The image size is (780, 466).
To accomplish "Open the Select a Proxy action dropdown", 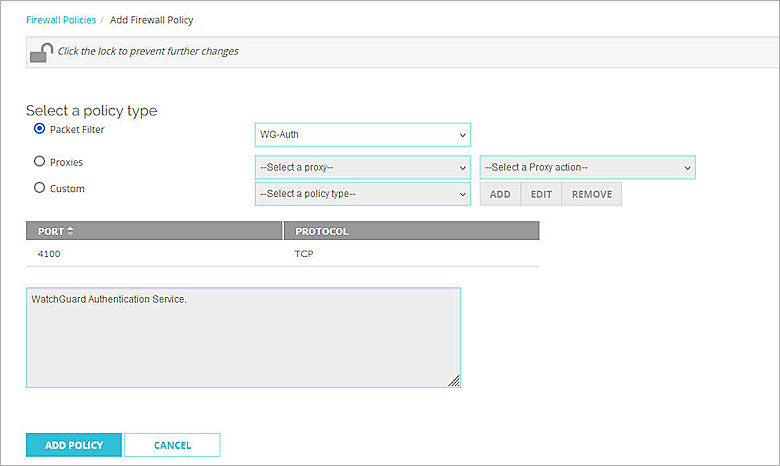I will 587,168.
